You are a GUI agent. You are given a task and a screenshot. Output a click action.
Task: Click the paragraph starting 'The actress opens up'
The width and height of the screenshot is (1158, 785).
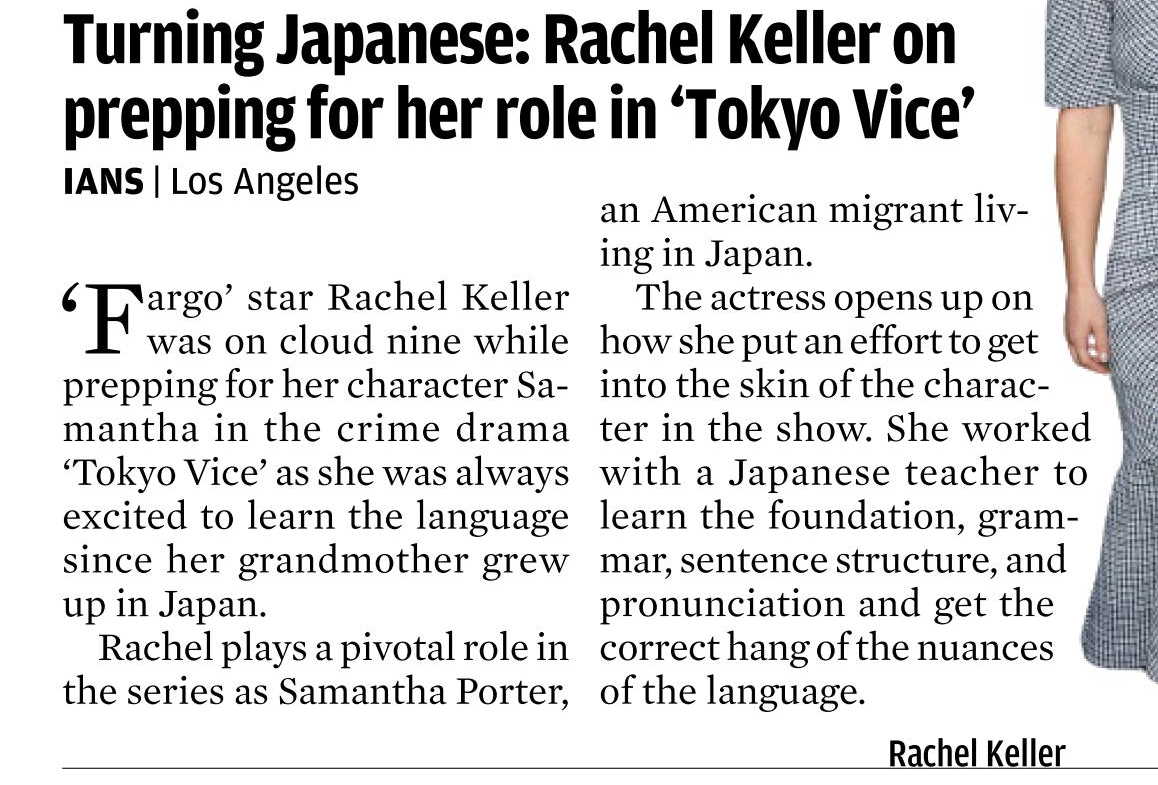point(845,495)
